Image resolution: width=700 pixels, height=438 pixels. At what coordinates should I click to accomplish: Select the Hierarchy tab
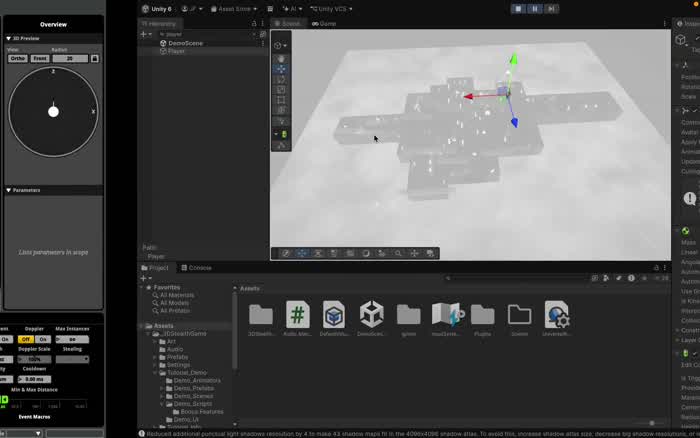159,23
